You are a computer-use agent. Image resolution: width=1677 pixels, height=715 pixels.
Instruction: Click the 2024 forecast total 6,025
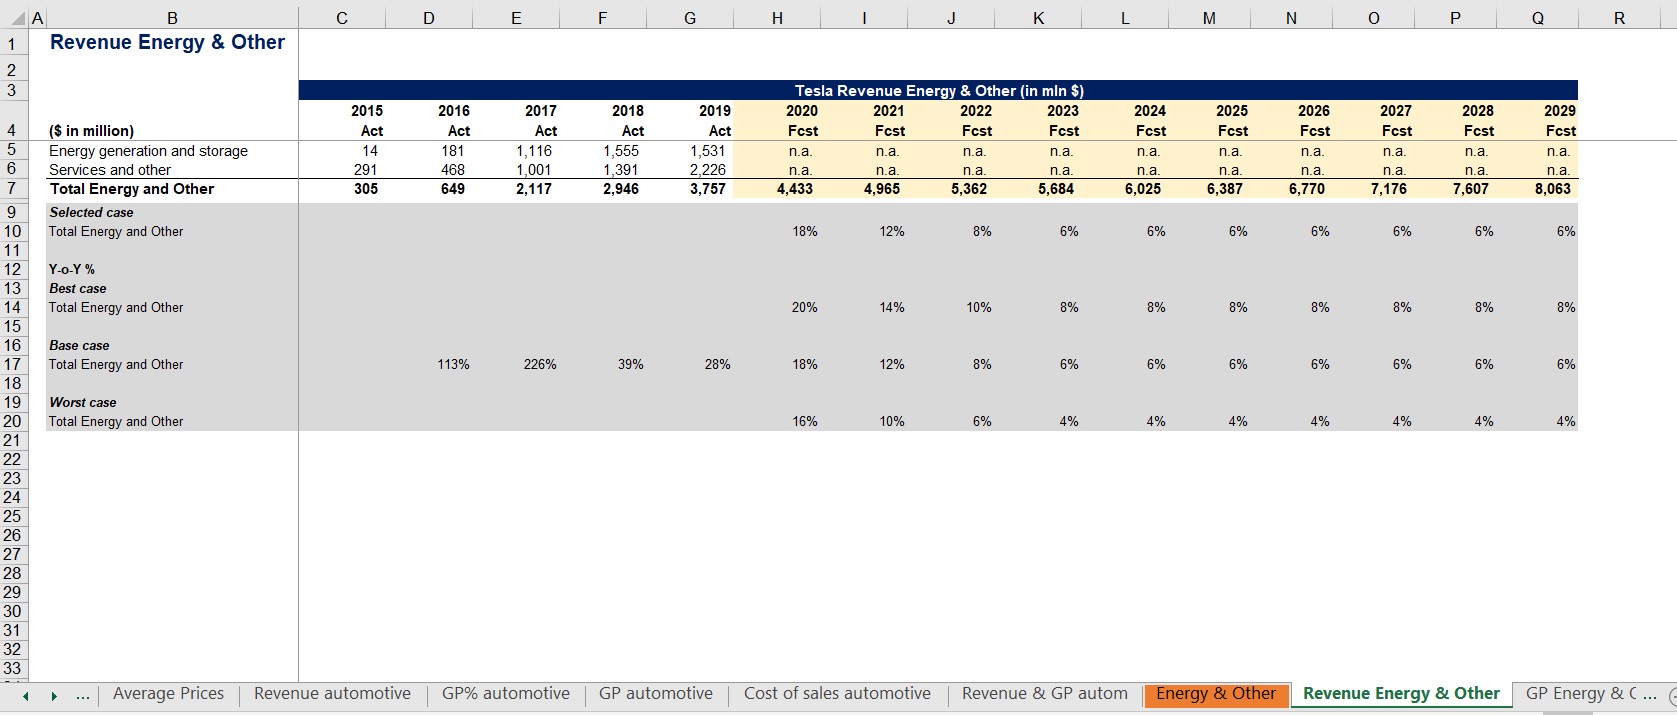tap(1143, 189)
